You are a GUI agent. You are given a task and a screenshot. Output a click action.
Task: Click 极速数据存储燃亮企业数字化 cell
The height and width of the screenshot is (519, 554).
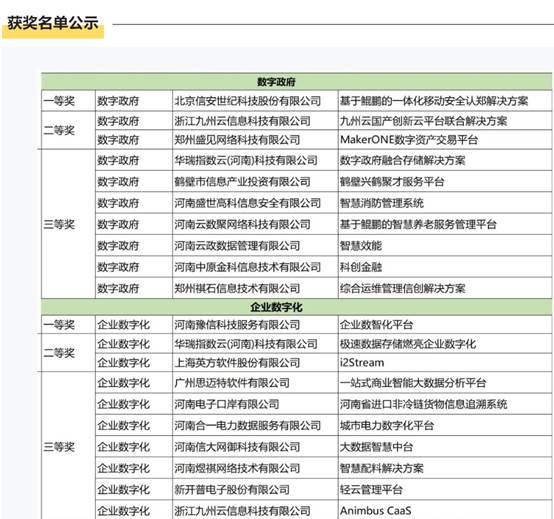445,344
